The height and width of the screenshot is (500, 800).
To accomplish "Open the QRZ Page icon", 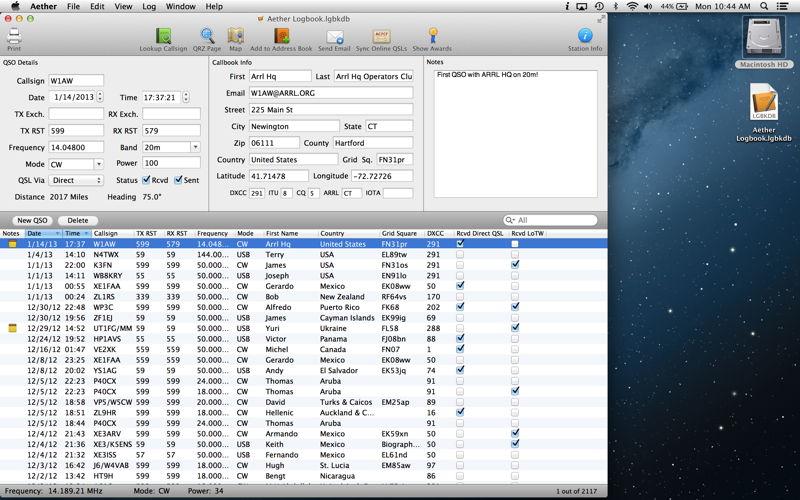I will pos(207,37).
